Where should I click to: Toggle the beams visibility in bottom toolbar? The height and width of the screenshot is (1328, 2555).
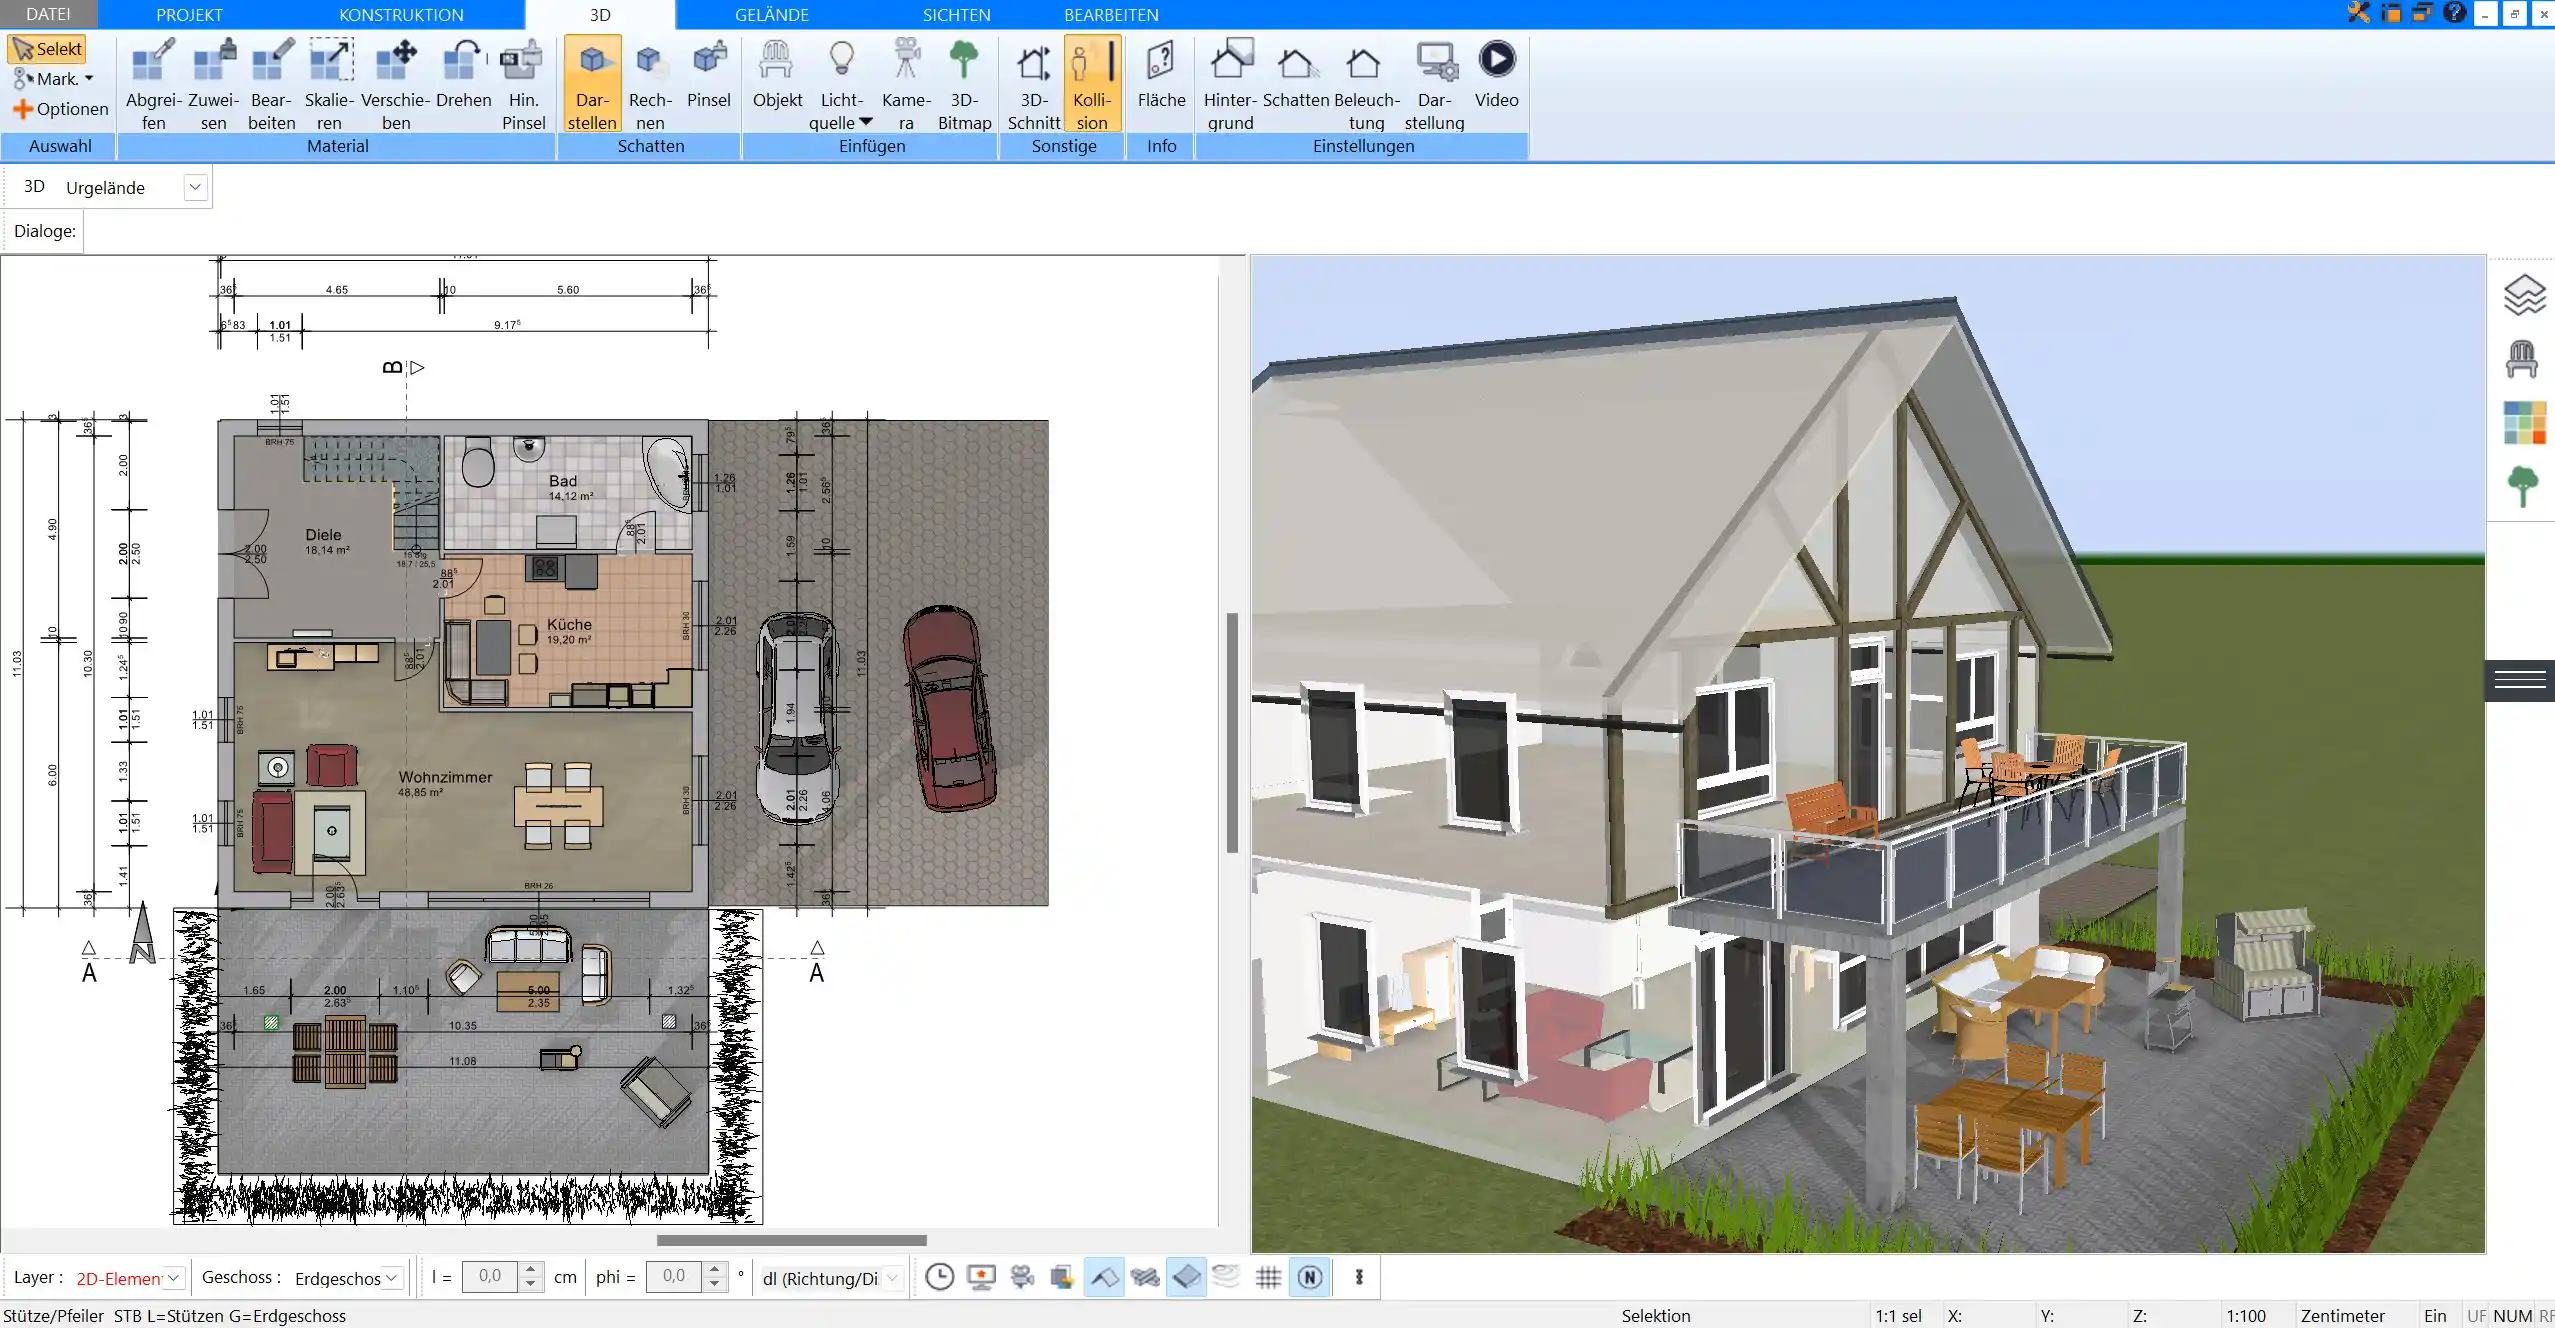(x=1145, y=1277)
